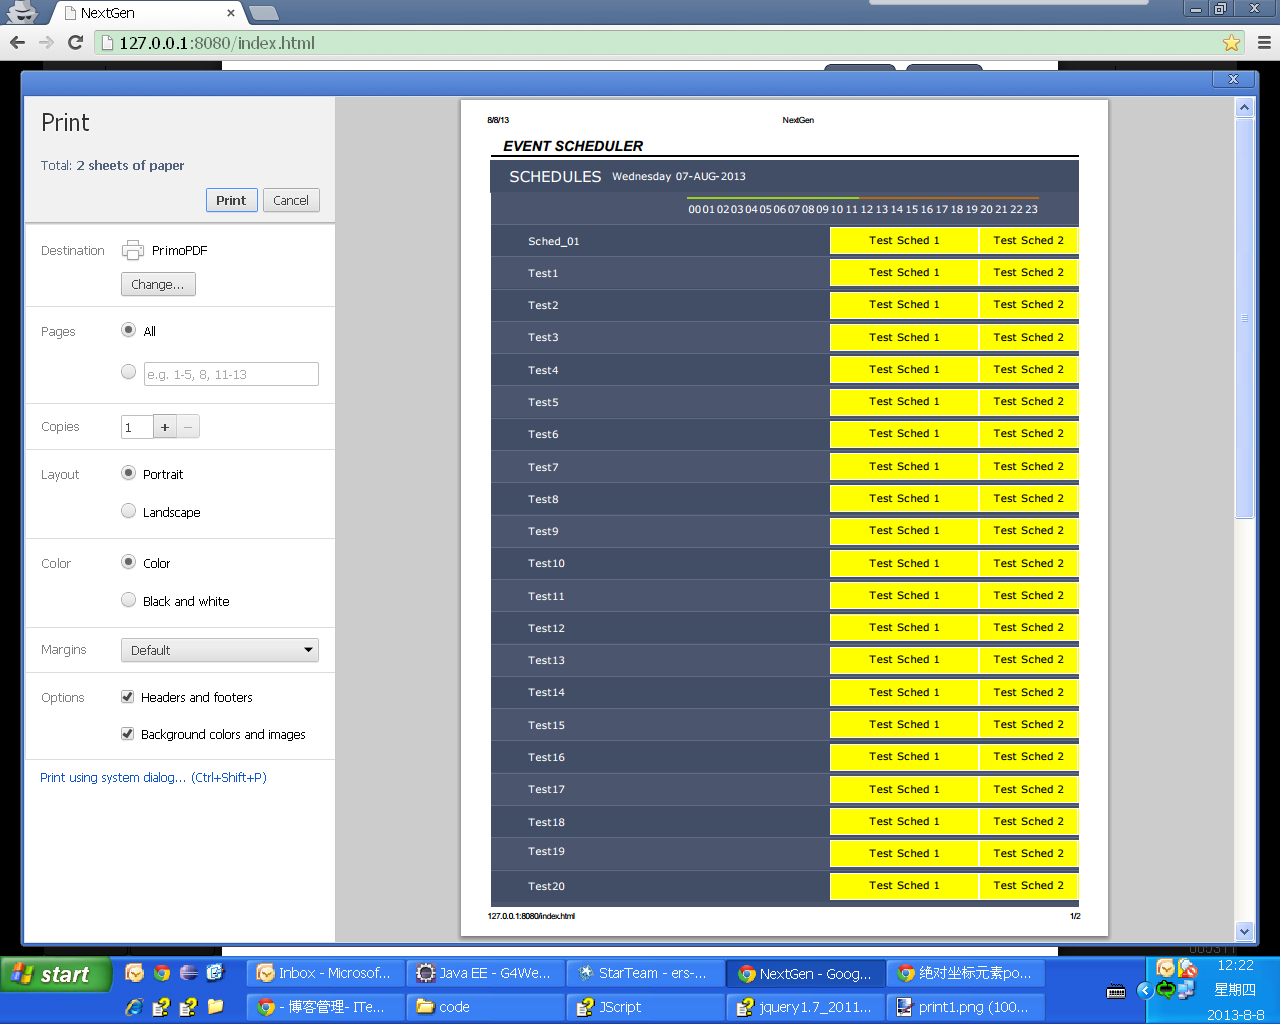Viewport: 1280px width, 1024px height.
Task: Click the Outlook icon in the system tray
Action: pos(1165,968)
